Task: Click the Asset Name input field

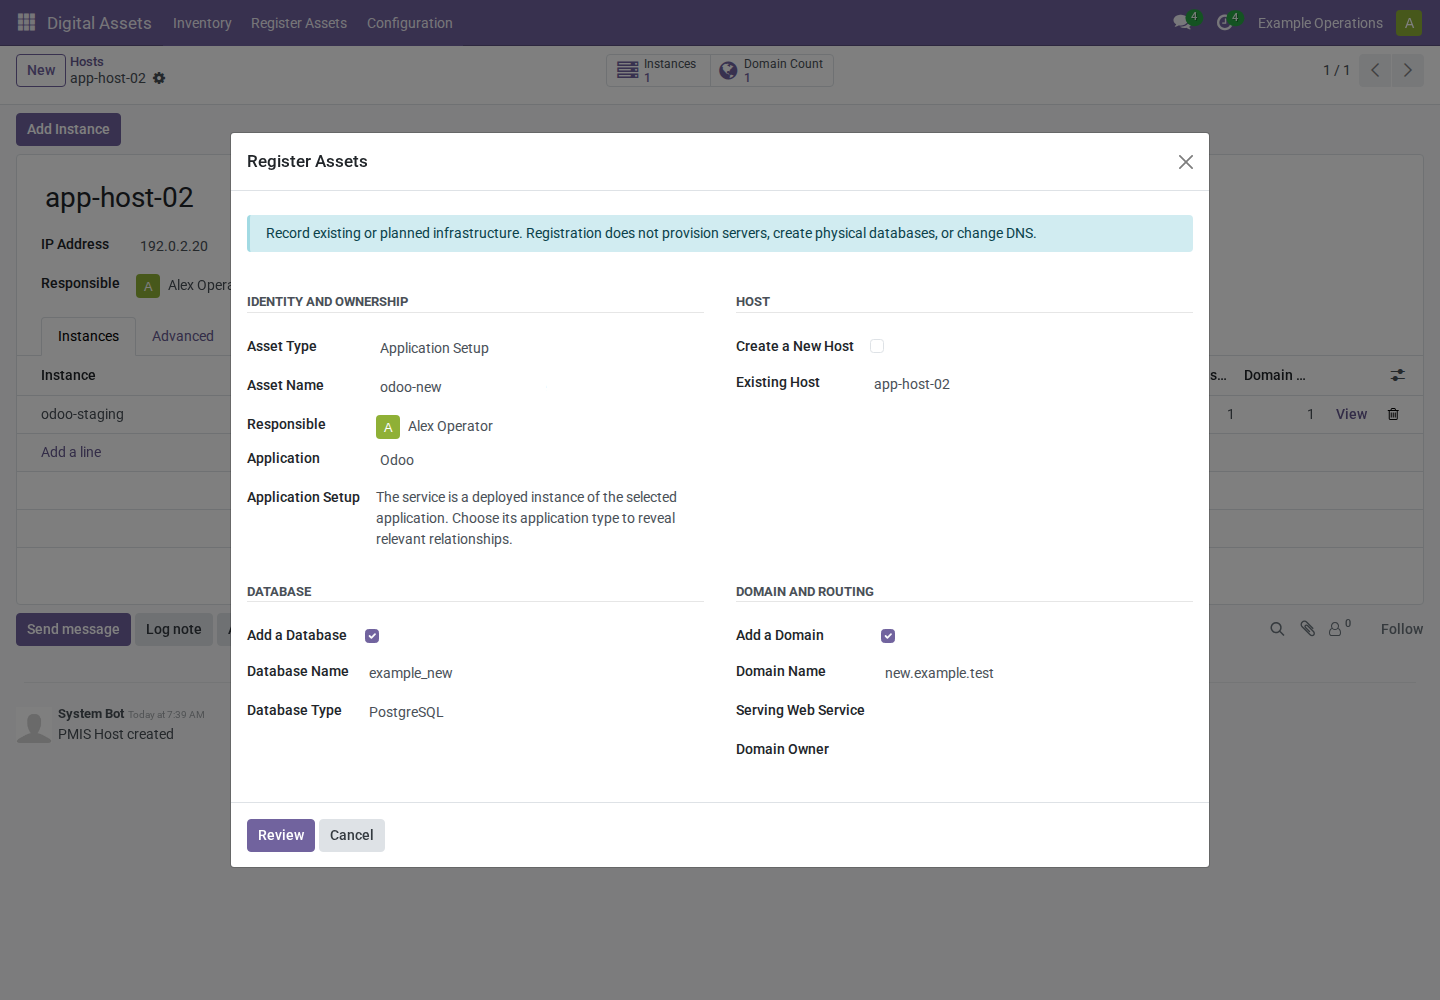Action: pyautogui.click(x=540, y=387)
